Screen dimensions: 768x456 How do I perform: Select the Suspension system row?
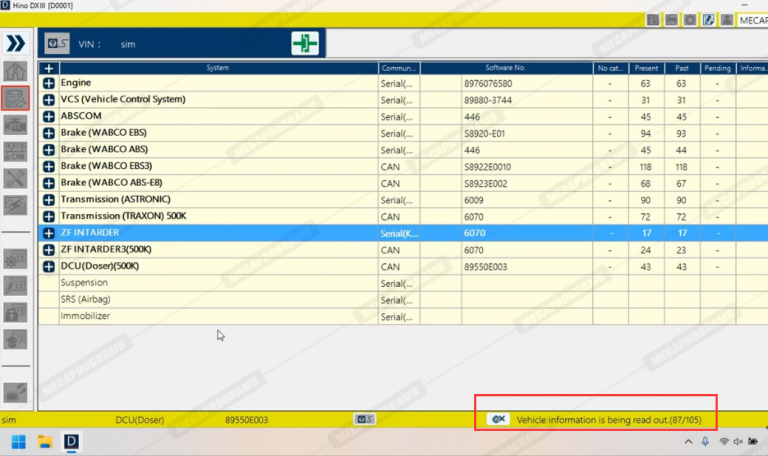[403, 283]
